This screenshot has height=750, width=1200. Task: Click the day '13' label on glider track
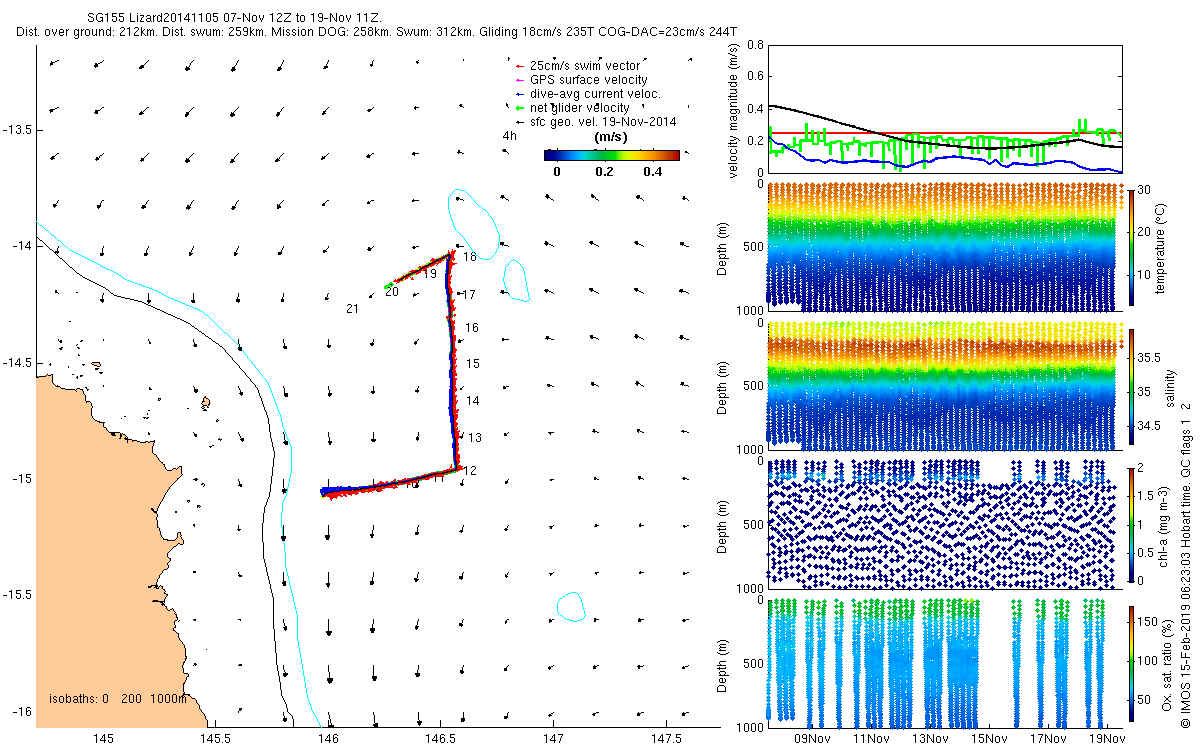pos(476,438)
